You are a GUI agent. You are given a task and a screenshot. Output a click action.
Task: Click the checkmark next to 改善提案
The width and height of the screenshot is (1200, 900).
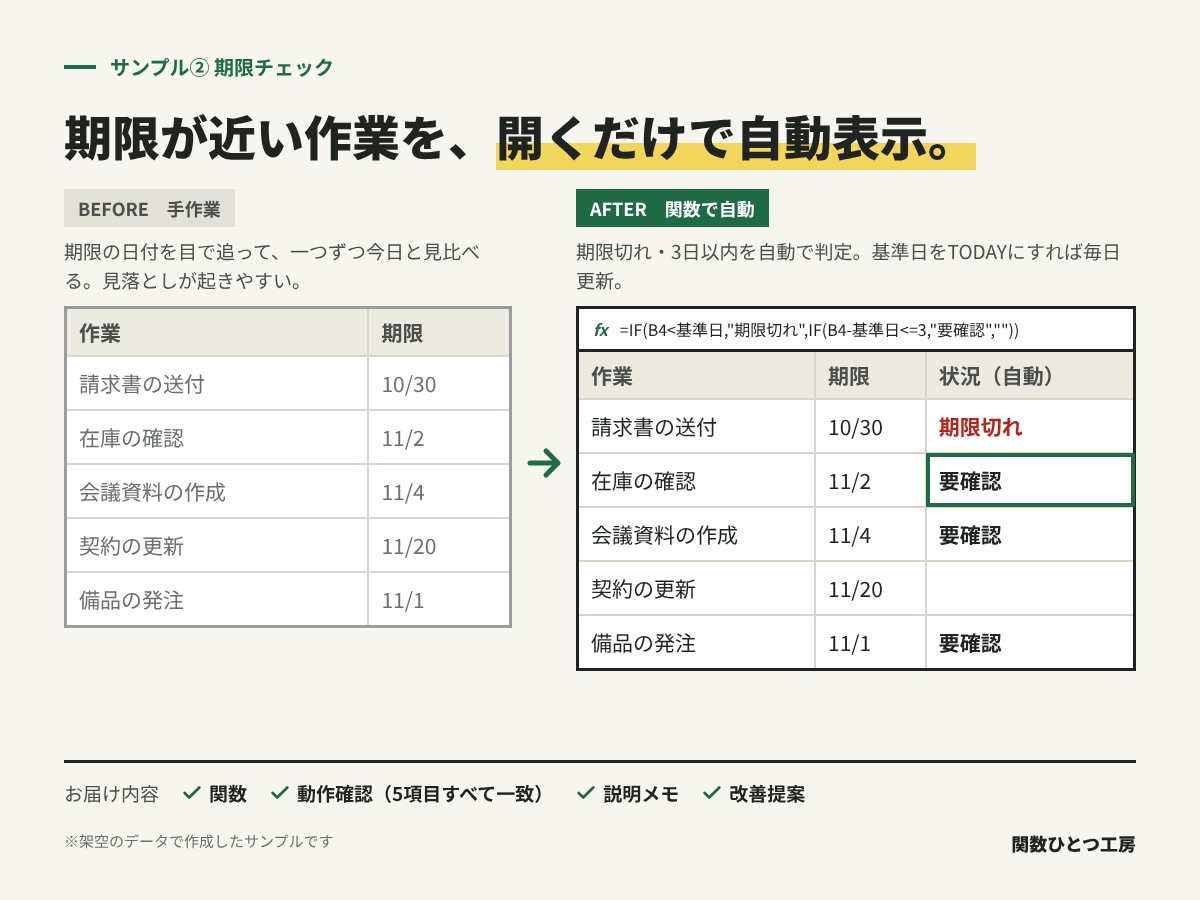(712, 794)
